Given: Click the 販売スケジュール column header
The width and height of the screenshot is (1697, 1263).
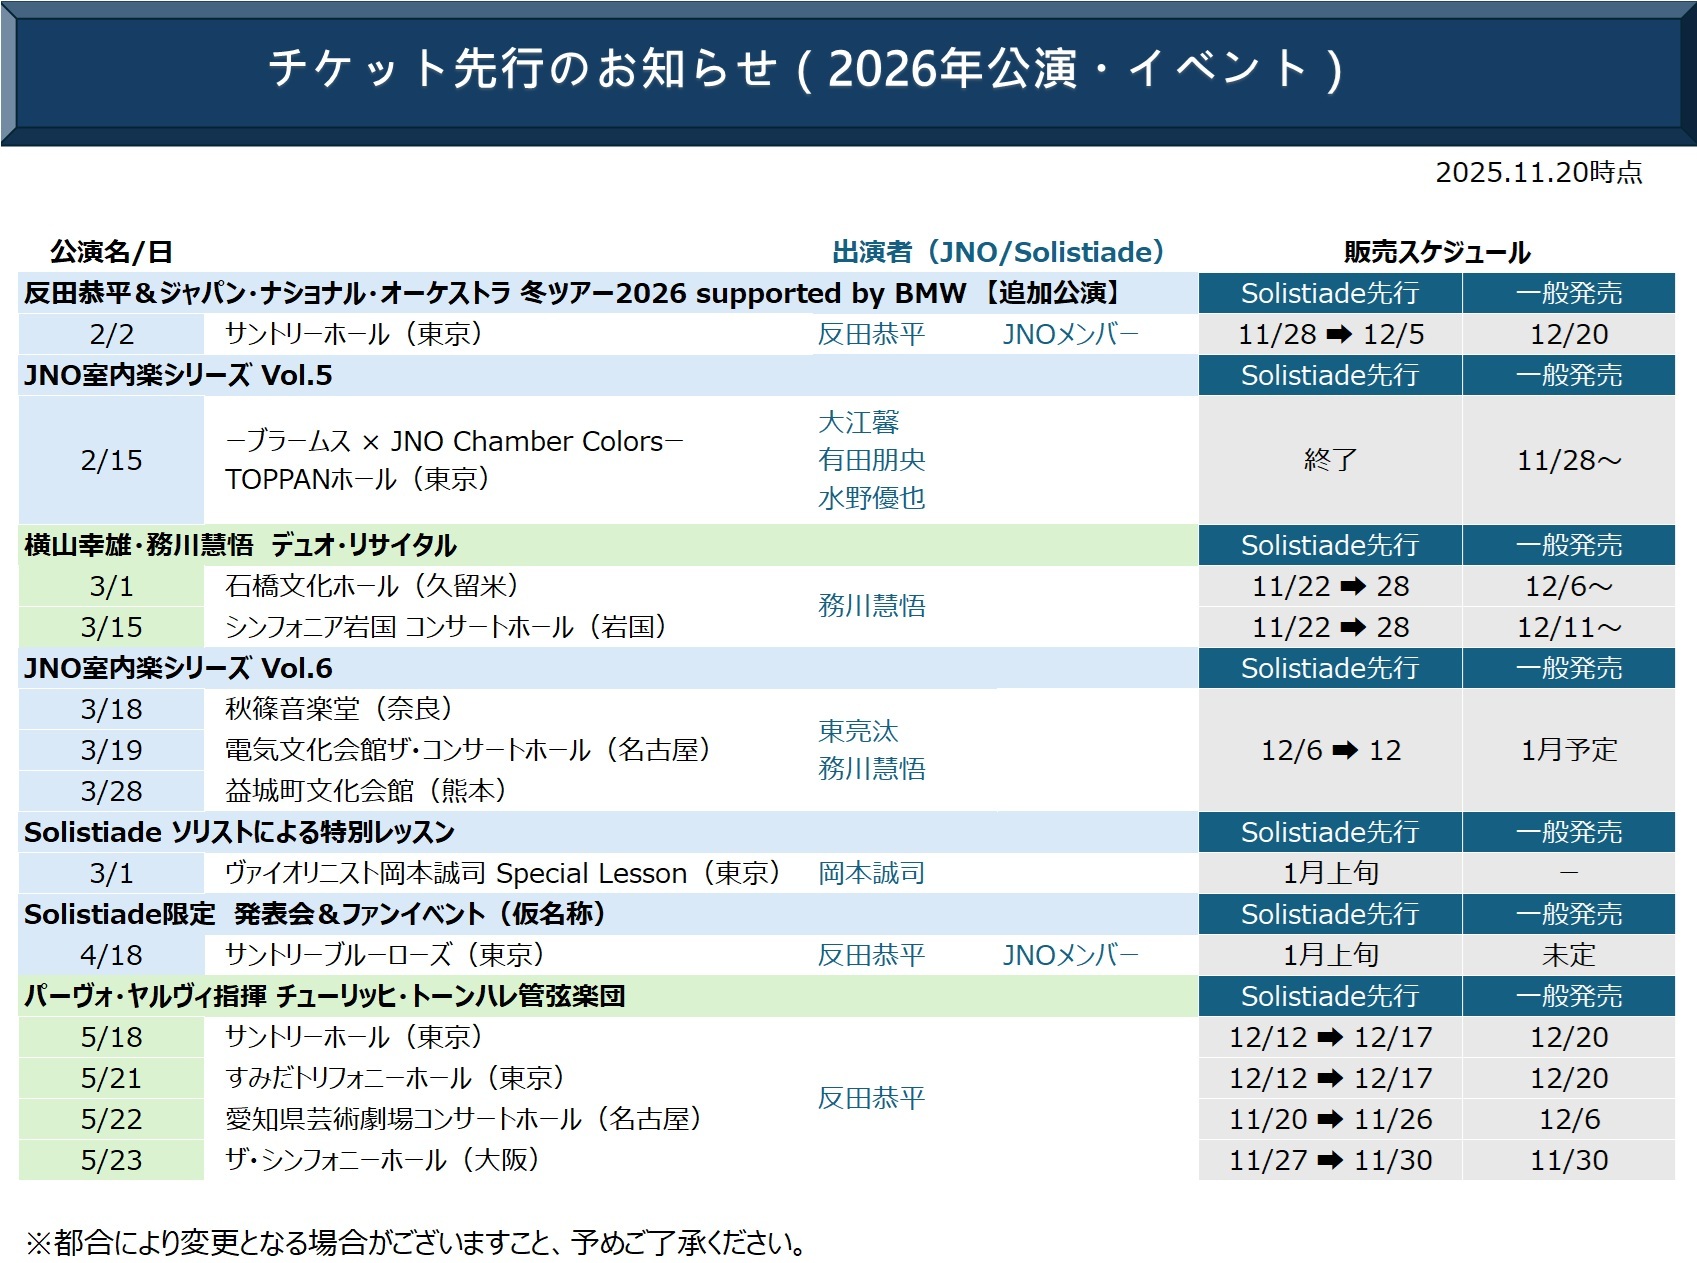Looking at the screenshot, I should pos(1436,252).
